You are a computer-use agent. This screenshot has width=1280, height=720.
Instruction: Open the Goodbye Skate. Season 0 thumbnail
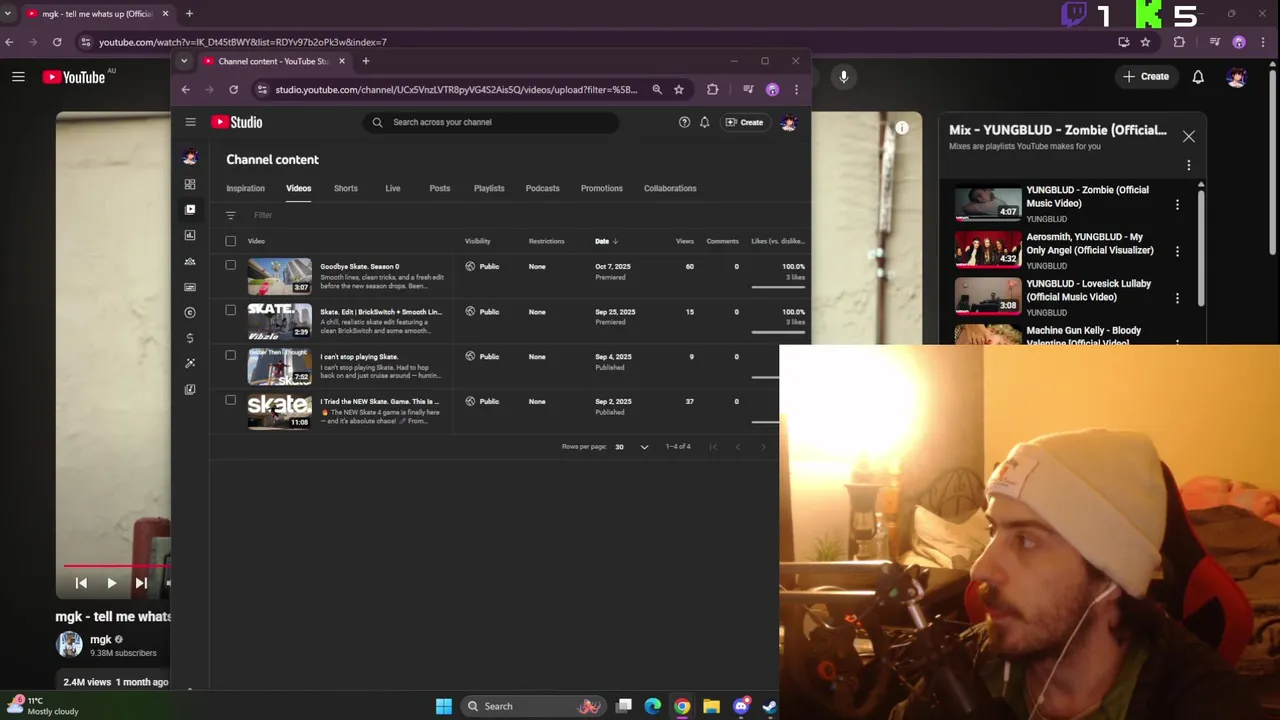(x=280, y=276)
